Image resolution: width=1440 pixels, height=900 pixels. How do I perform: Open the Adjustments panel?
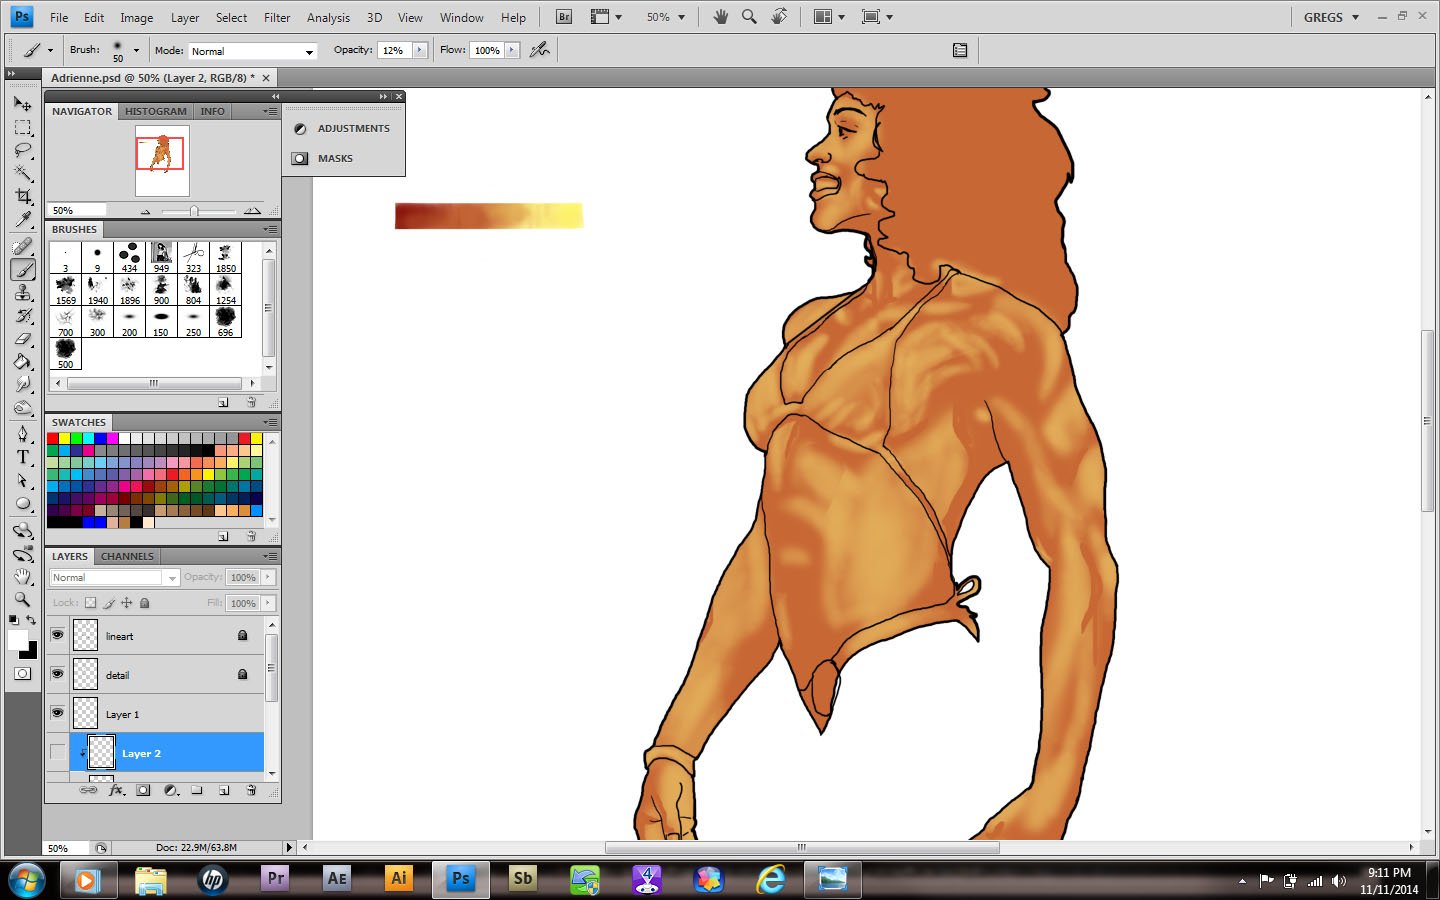[353, 128]
